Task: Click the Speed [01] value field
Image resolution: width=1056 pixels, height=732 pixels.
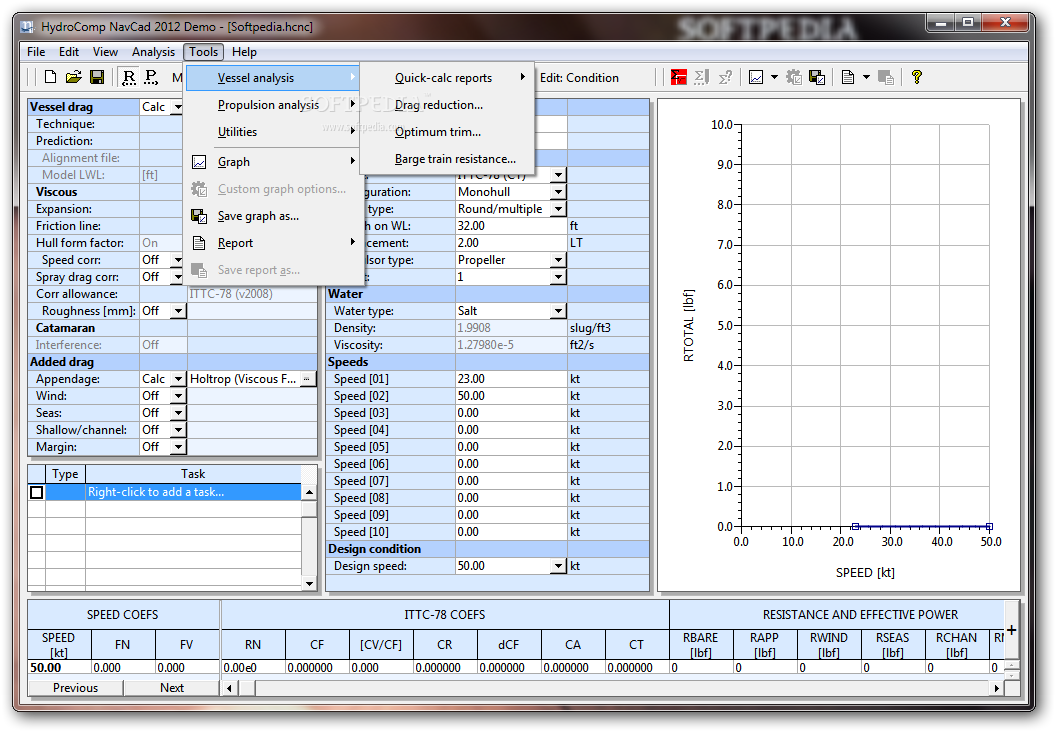Action: click(x=511, y=379)
